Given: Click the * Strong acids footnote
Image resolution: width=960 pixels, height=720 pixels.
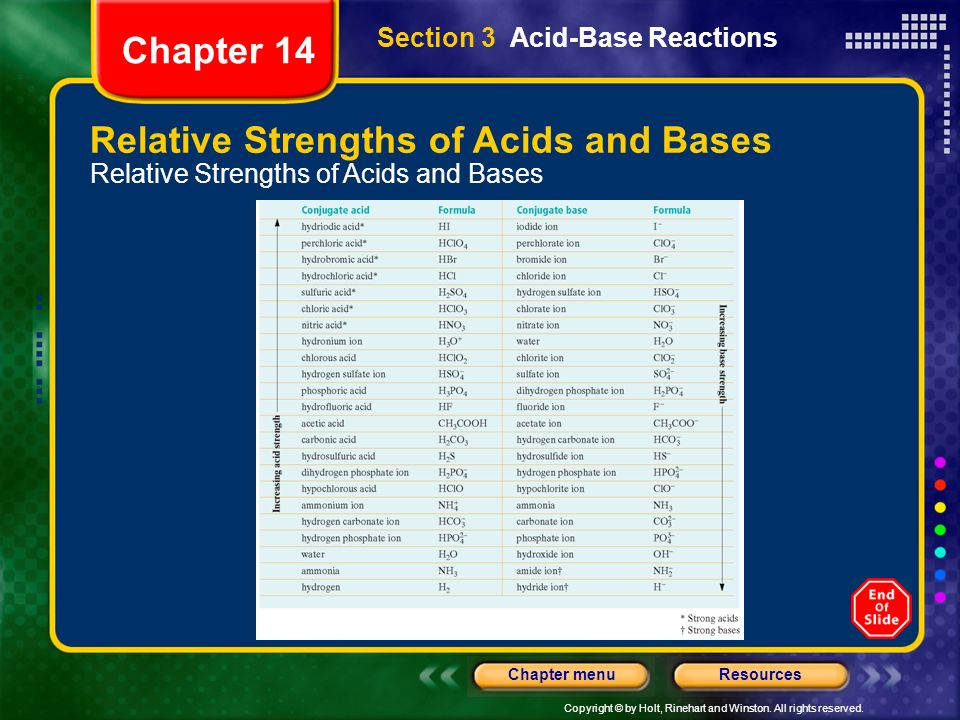Looking at the screenshot, I should pos(709,618).
